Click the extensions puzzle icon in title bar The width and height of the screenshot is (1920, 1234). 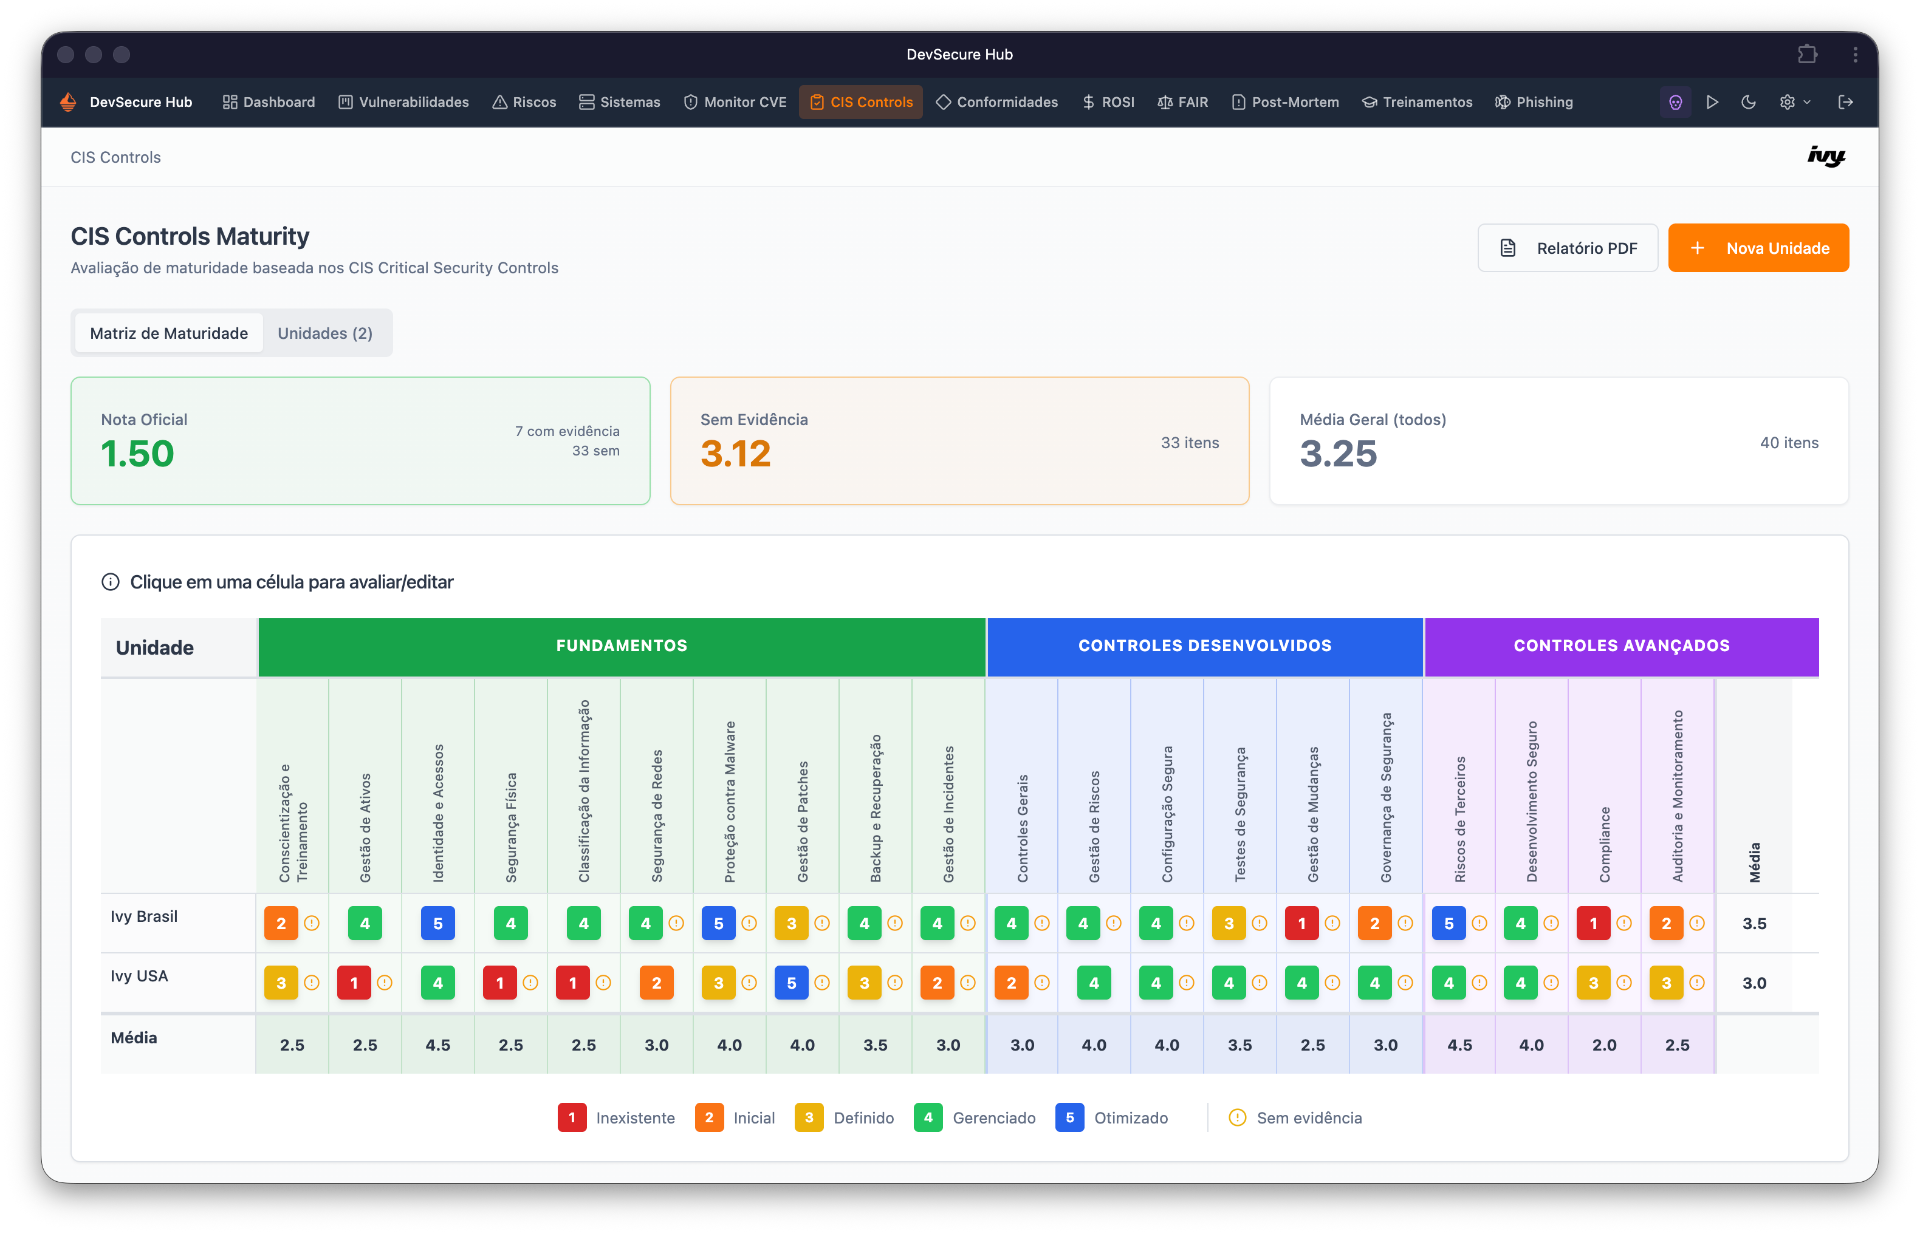(1807, 54)
